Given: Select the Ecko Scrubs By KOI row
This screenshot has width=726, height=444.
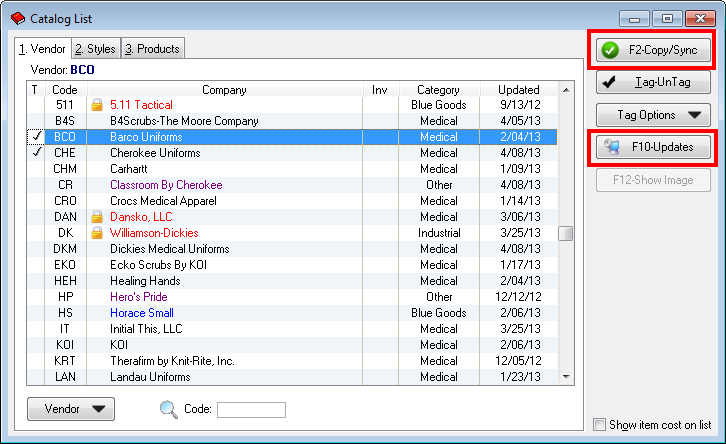Looking at the screenshot, I should [292, 265].
